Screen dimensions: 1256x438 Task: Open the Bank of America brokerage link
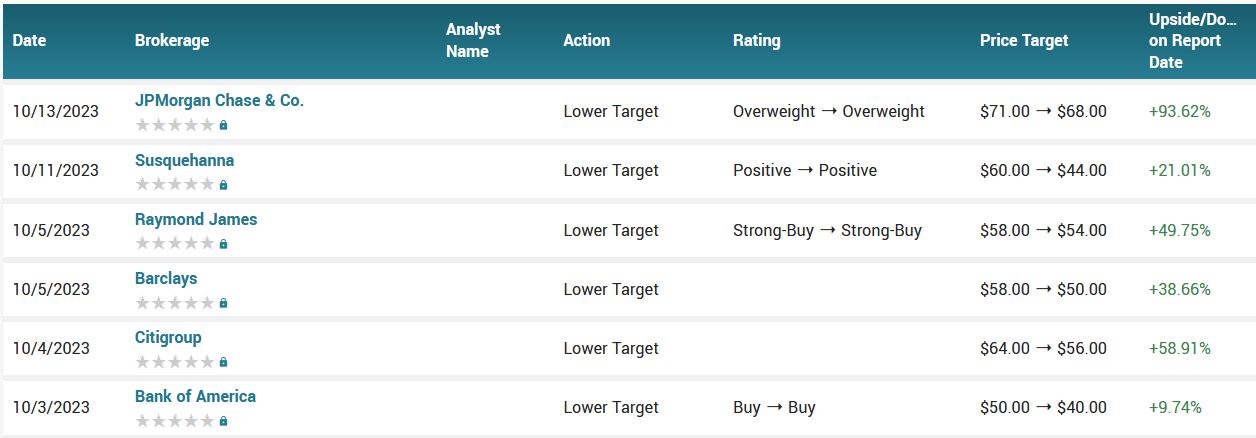coord(195,396)
